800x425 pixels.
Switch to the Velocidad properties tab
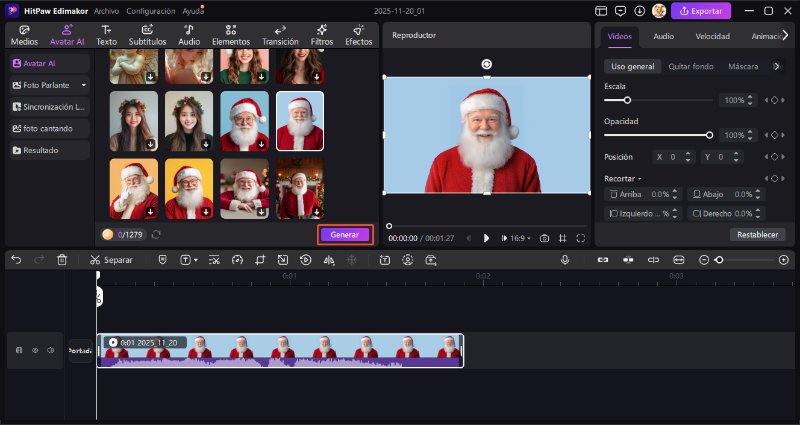712,36
